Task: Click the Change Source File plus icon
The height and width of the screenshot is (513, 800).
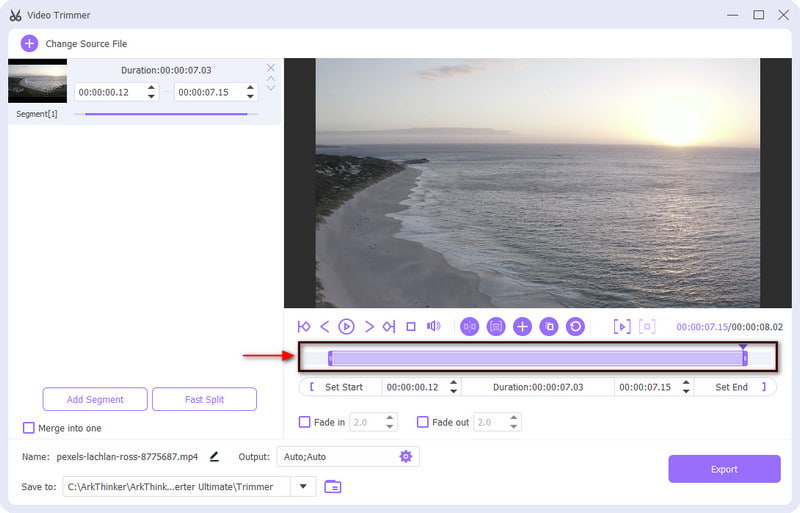Action: point(29,43)
